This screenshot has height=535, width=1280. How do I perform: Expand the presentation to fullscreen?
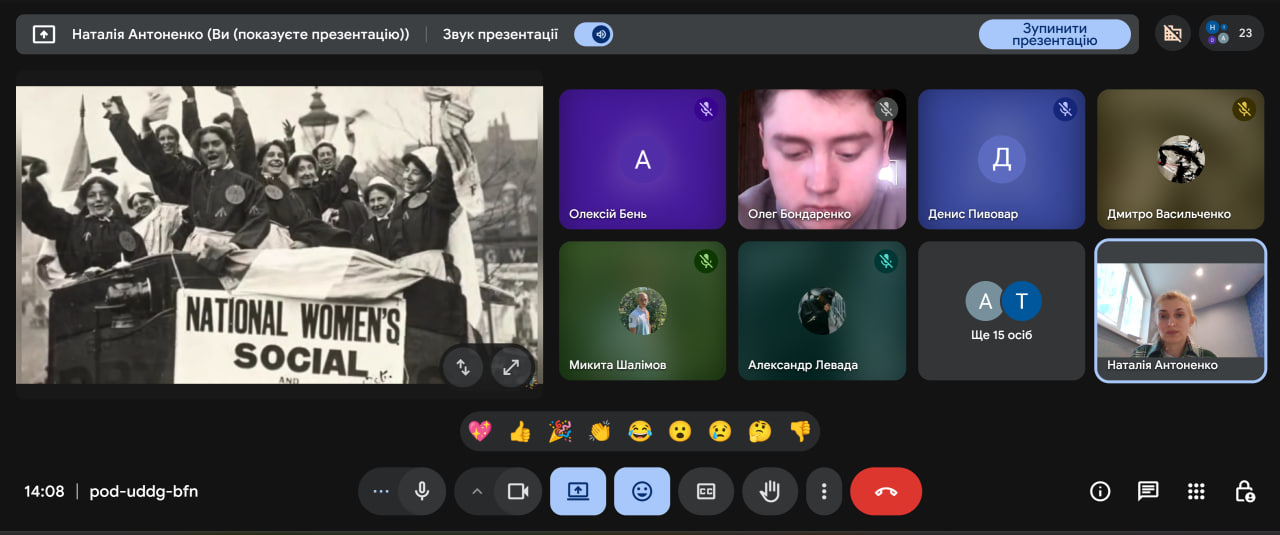click(511, 367)
